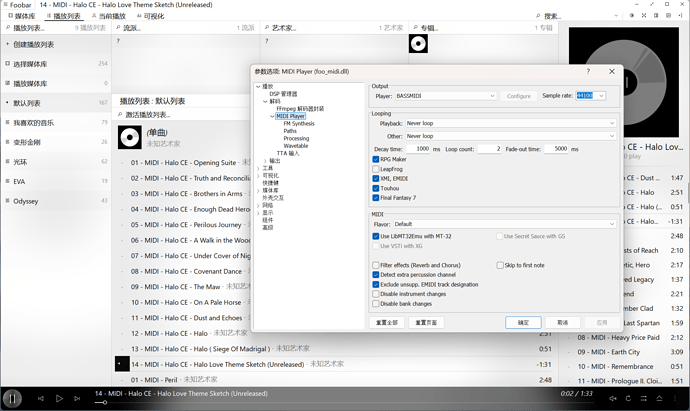Switch to the 当前播放 tab
The width and height of the screenshot is (690, 411).
pyautogui.click(x=109, y=16)
